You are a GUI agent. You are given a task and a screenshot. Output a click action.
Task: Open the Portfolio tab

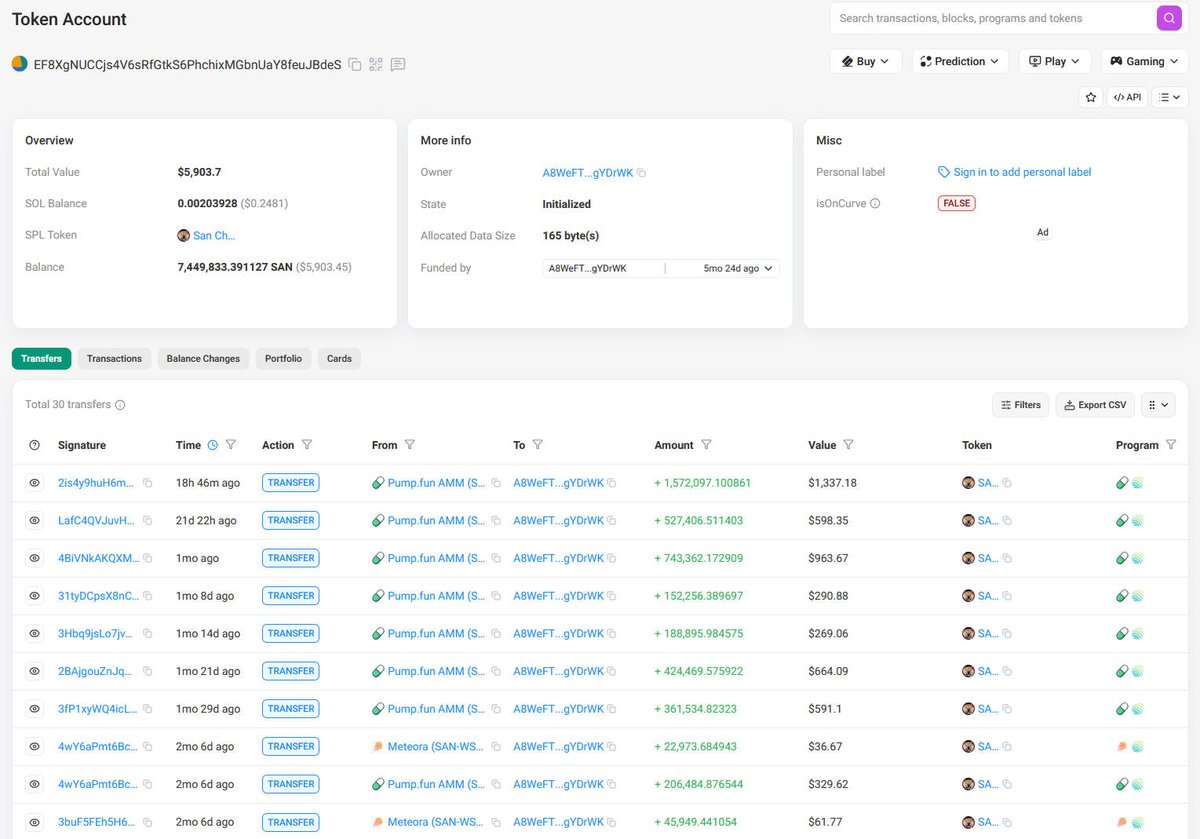point(283,358)
